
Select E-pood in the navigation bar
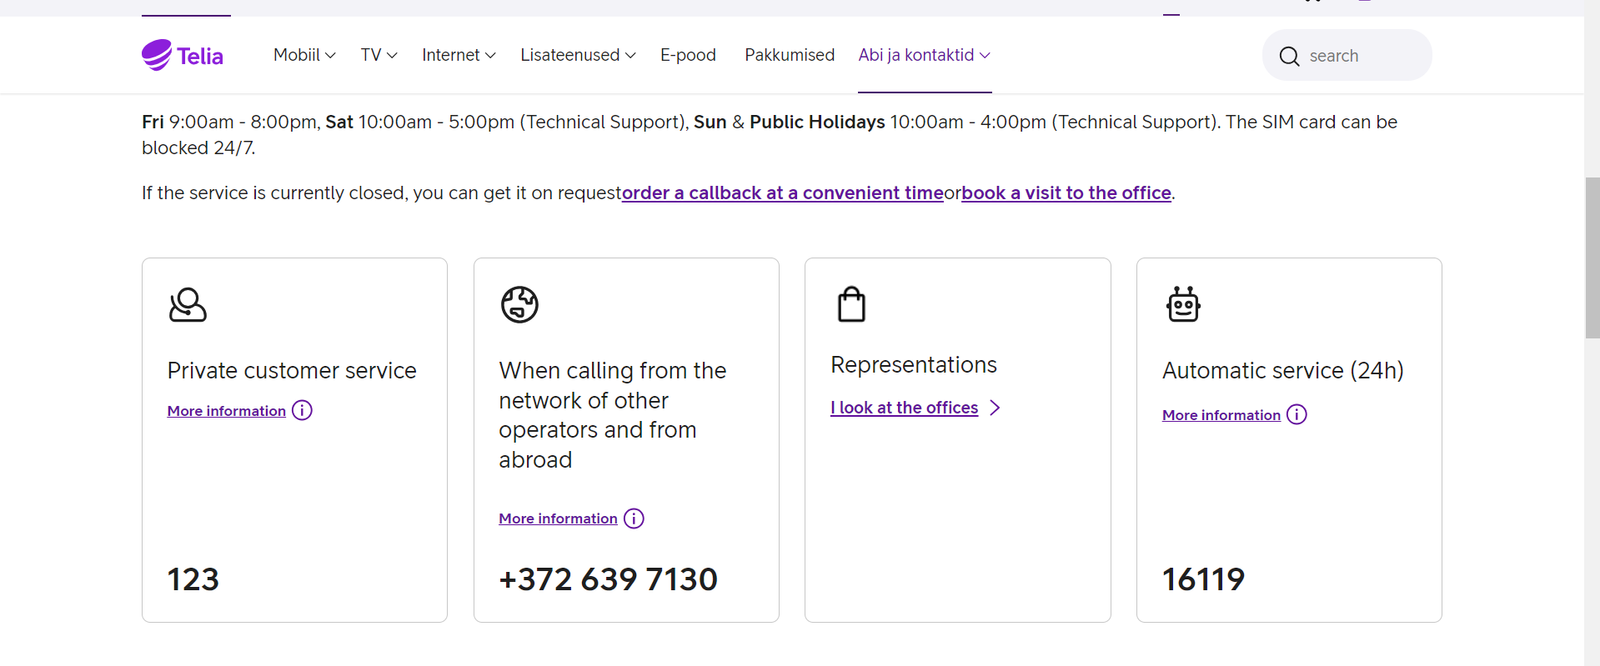688,55
